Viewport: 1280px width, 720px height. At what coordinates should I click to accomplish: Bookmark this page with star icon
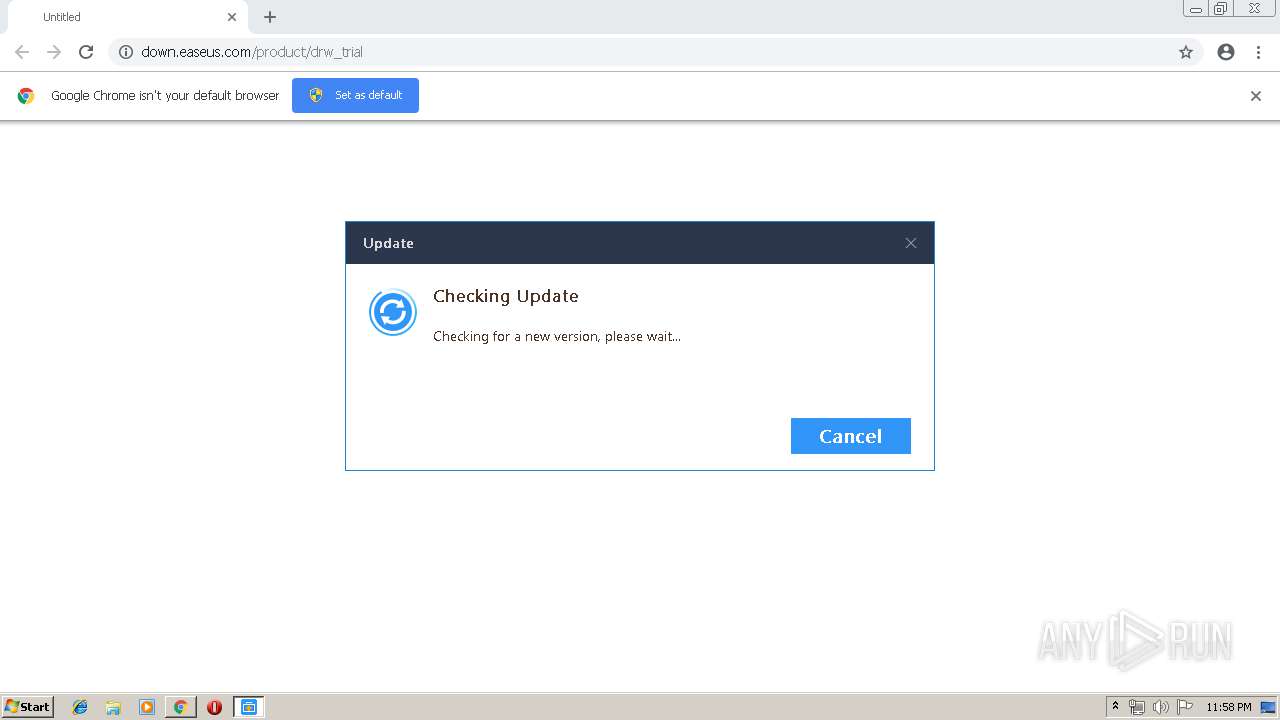click(1186, 52)
